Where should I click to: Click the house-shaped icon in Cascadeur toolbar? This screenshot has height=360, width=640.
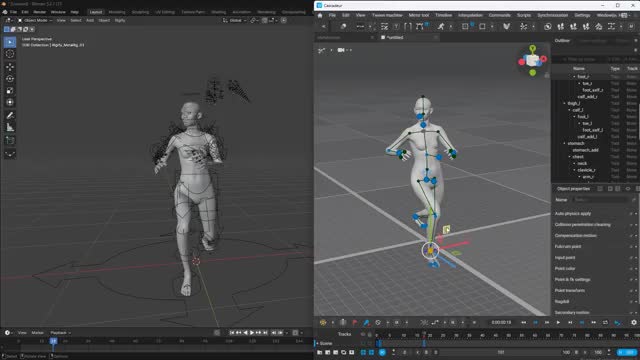[598, 27]
